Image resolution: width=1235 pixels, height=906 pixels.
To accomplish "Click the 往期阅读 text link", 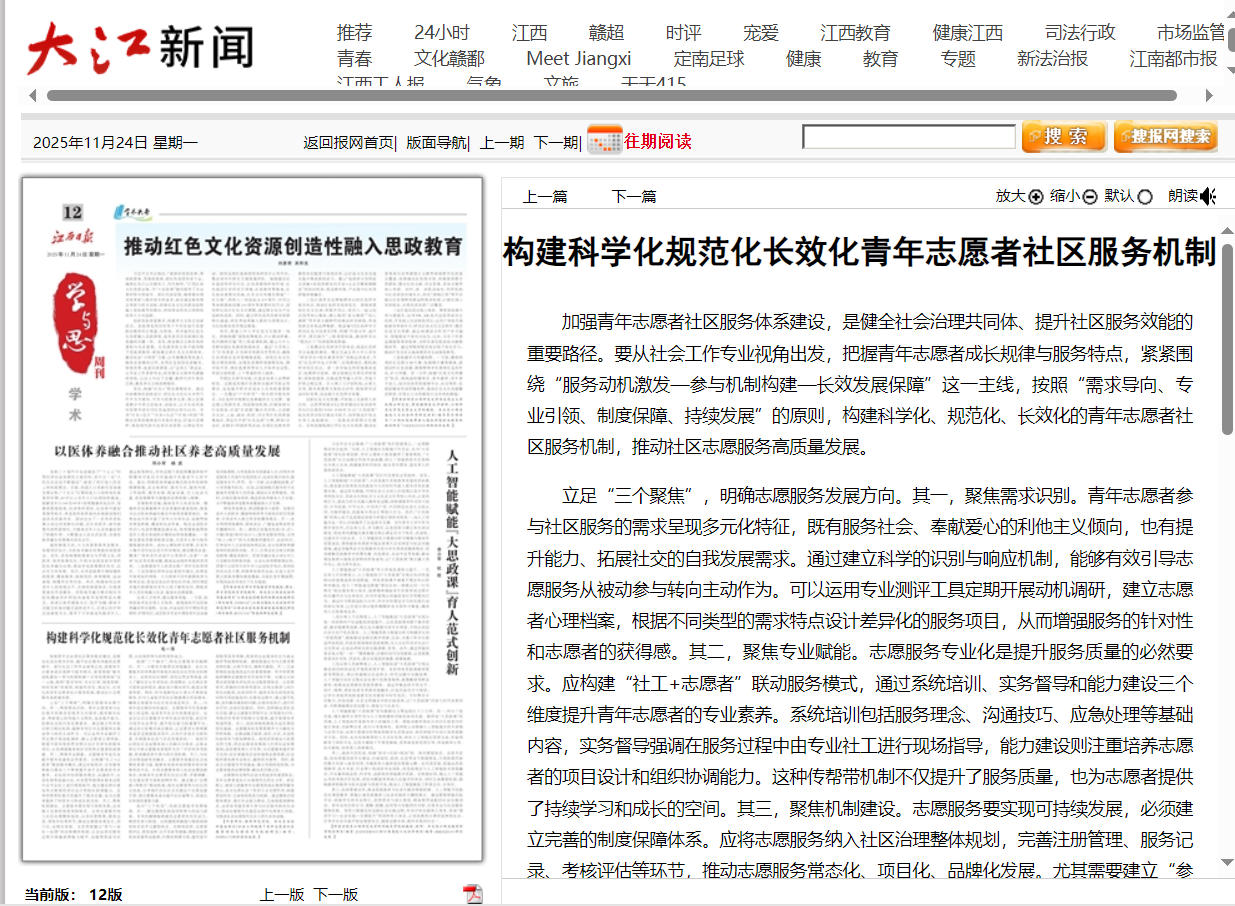I will [x=658, y=141].
